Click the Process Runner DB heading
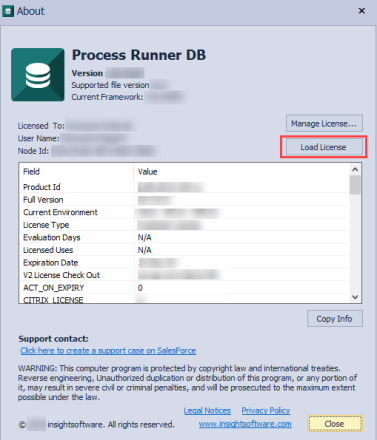 pyautogui.click(x=139, y=55)
